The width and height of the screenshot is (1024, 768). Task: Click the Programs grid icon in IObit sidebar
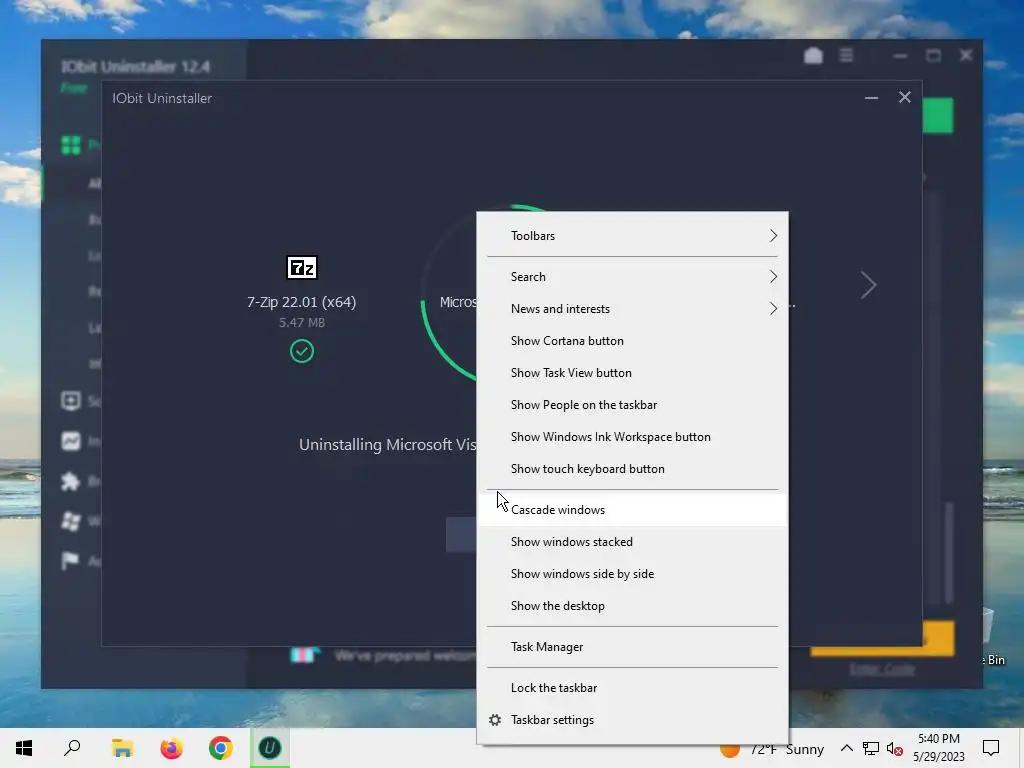tap(71, 145)
